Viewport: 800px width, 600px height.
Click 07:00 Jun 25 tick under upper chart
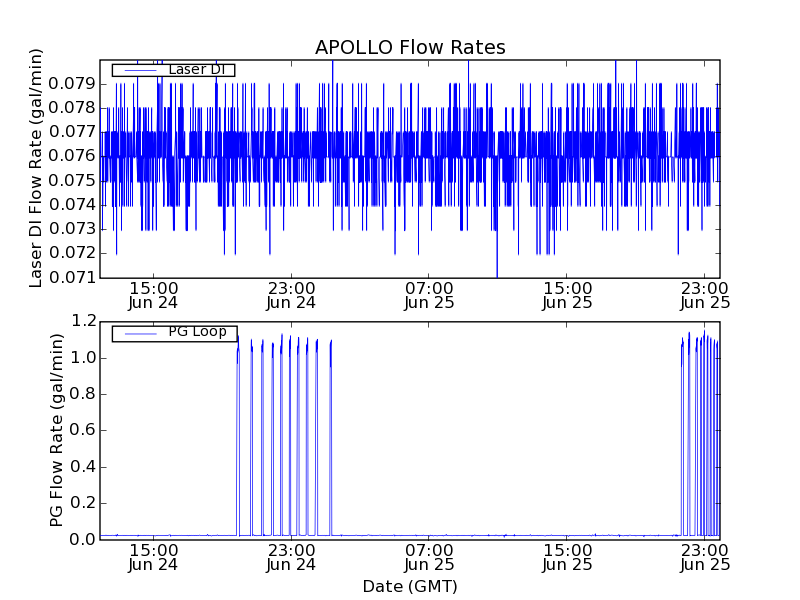tap(429, 294)
